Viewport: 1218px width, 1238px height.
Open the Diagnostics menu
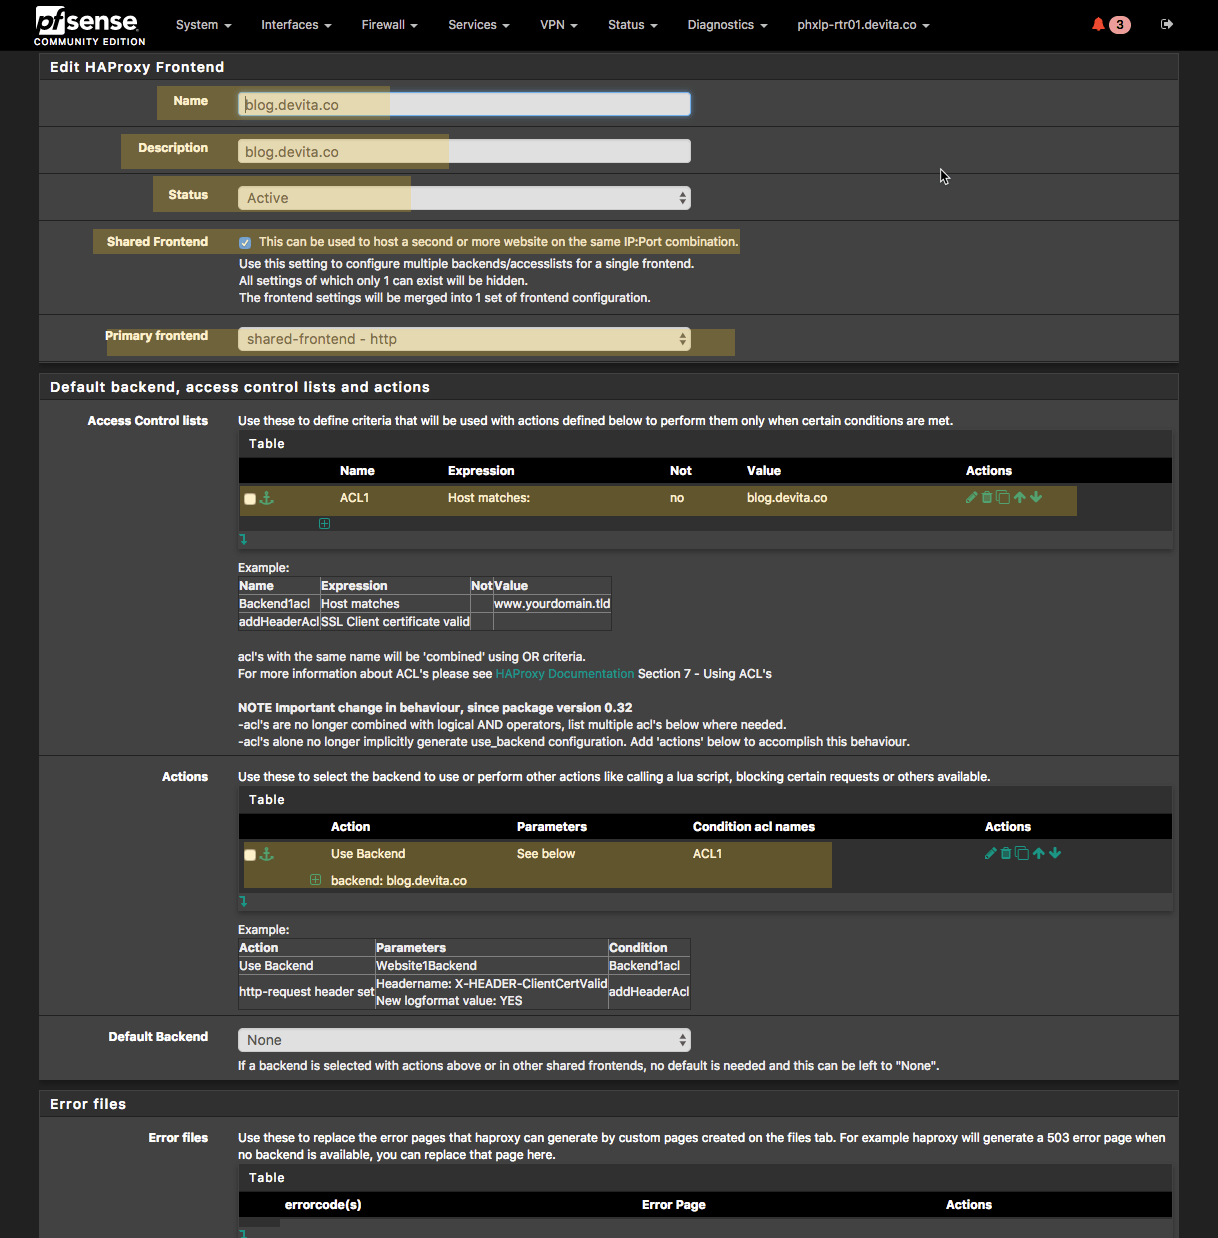tap(727, 25)
